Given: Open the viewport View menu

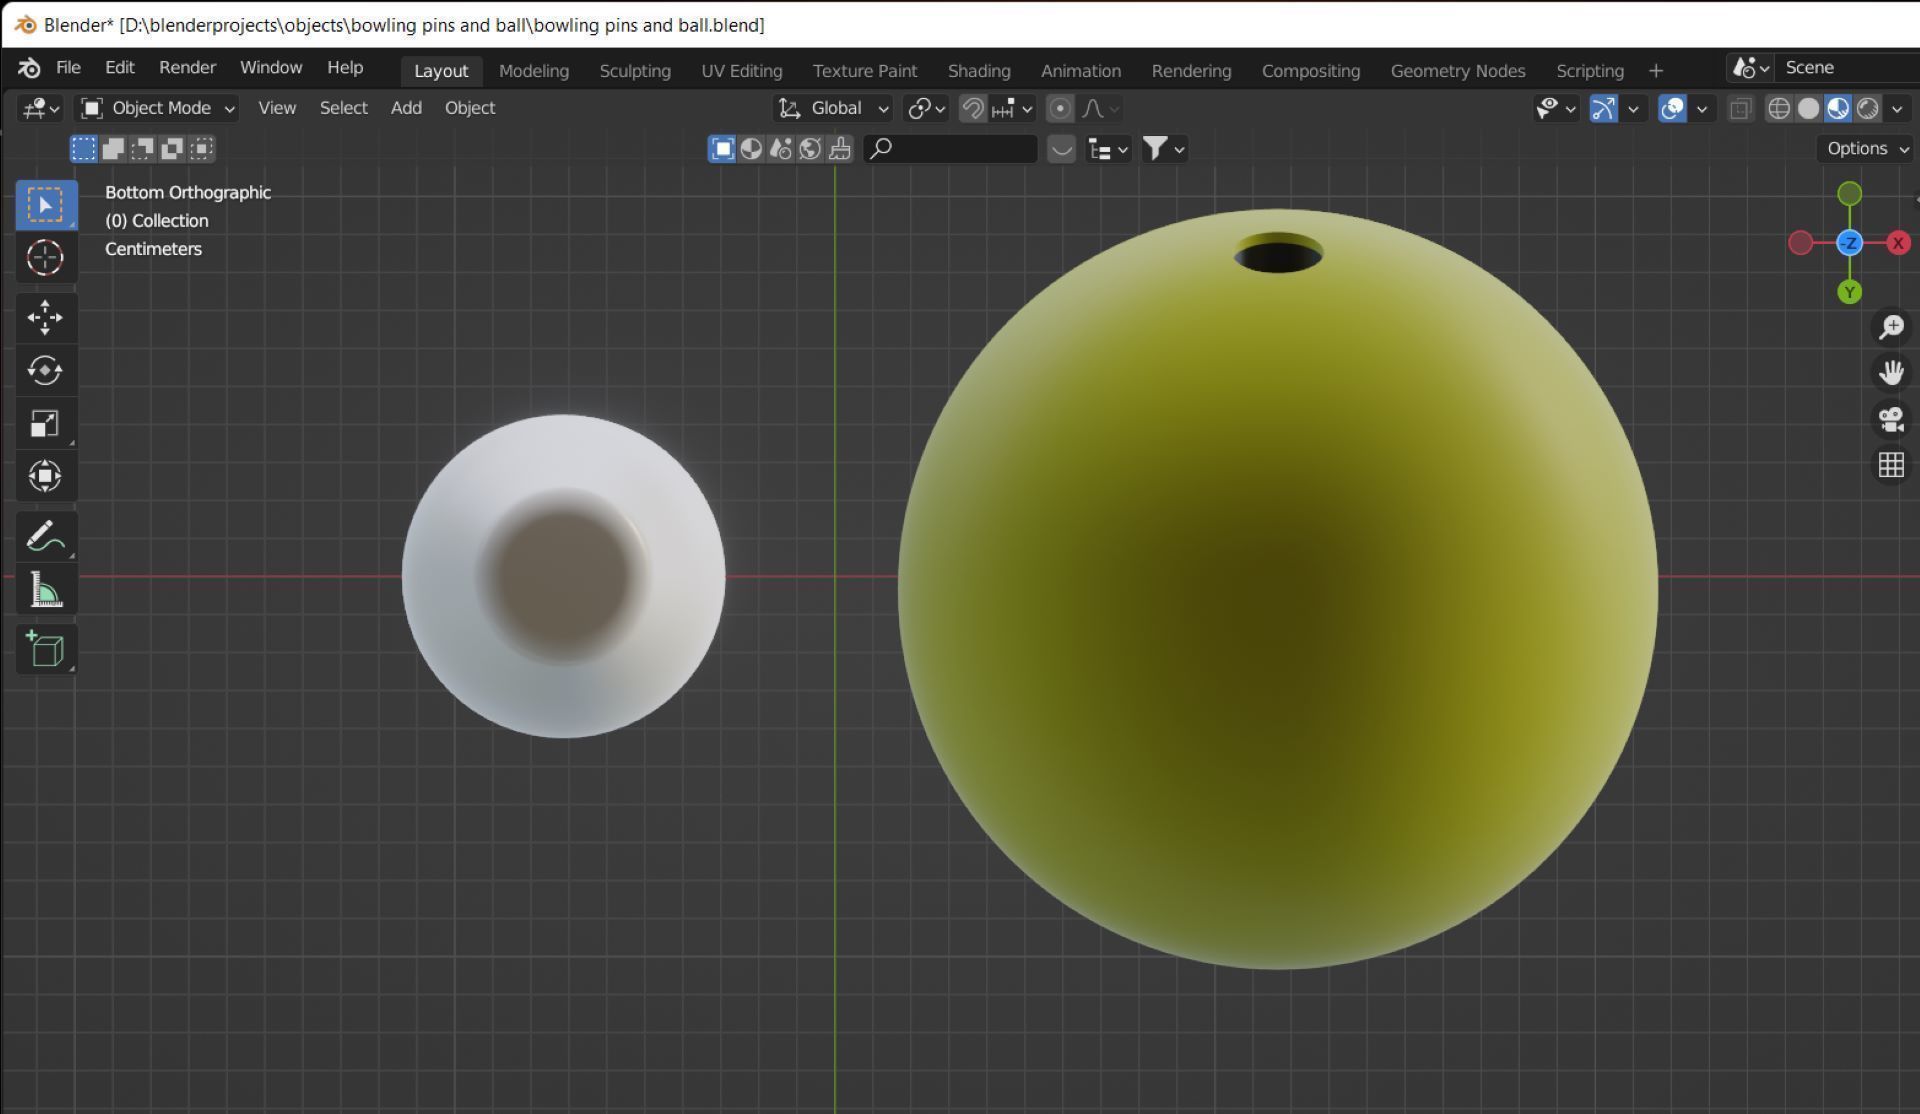Looking at the screenshot, I should 277,108.
